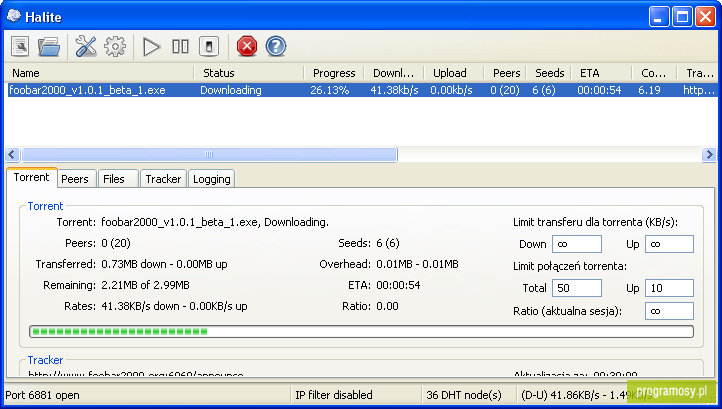The image size is (722, 409).
Task: Sort by ETA column header
Action: click(x=601, y=73)
